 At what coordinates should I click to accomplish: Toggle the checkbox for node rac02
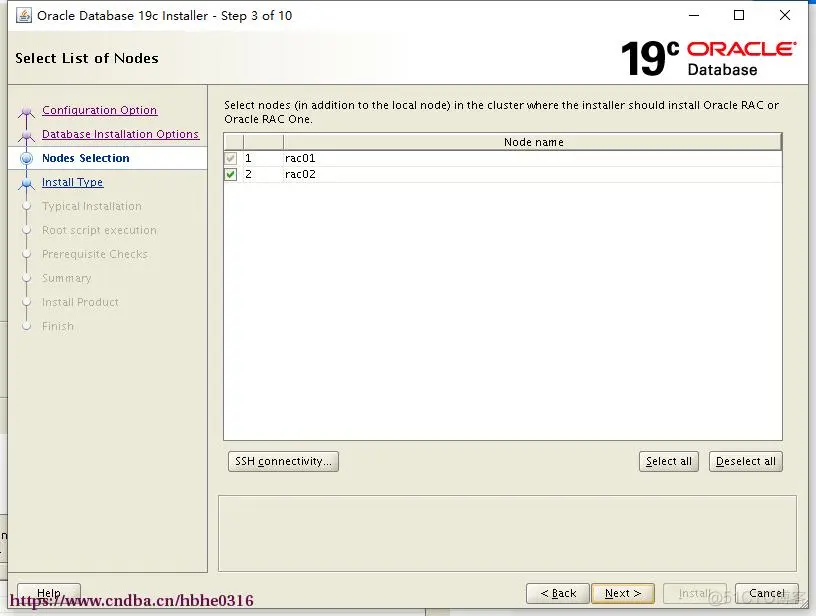(x=231, y=174)
